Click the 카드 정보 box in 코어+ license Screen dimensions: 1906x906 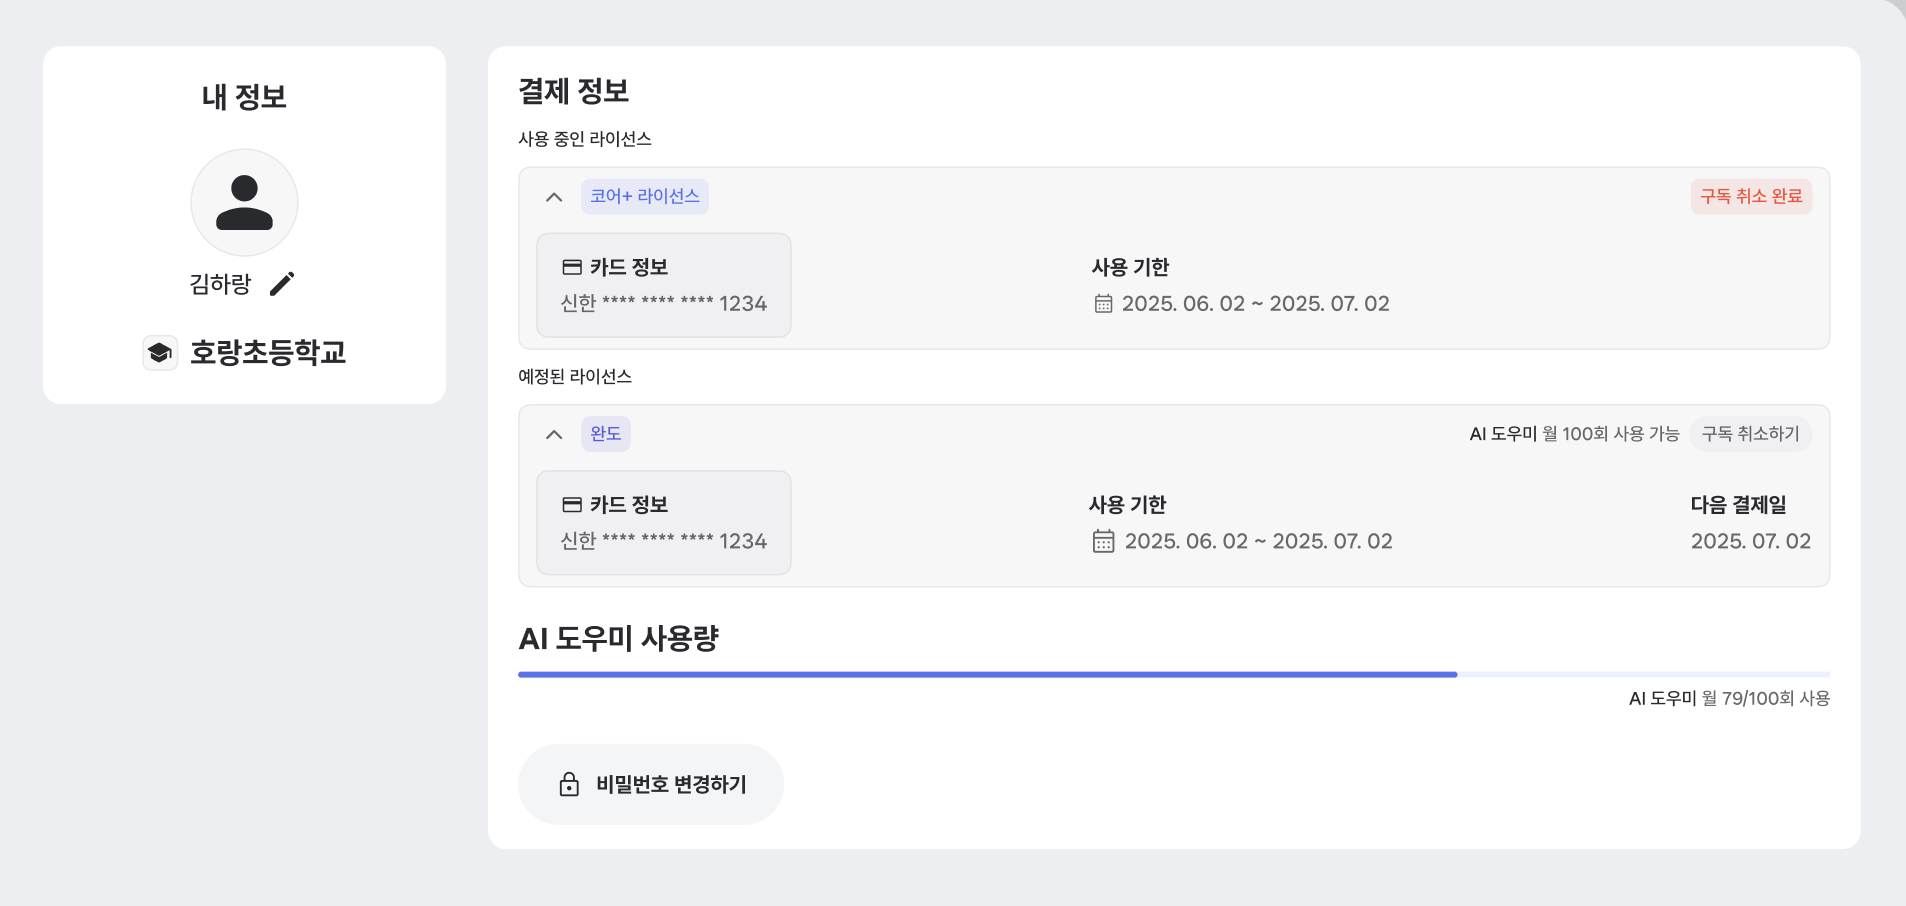(x=664, y=285)
